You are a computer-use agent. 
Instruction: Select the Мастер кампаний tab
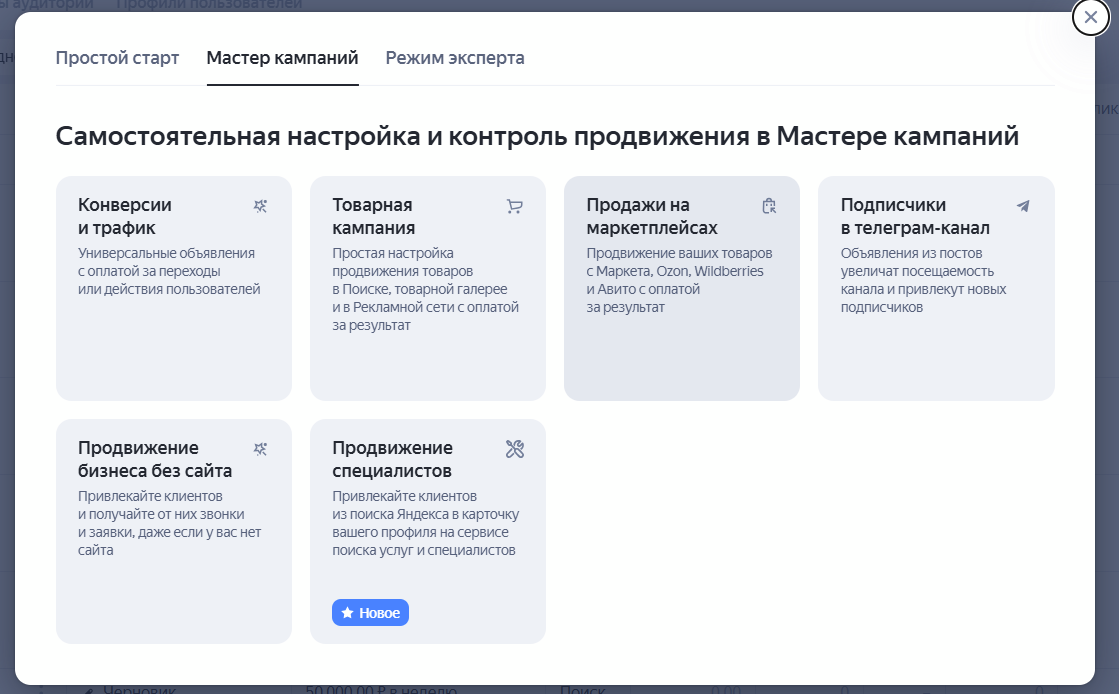point(283,58)
